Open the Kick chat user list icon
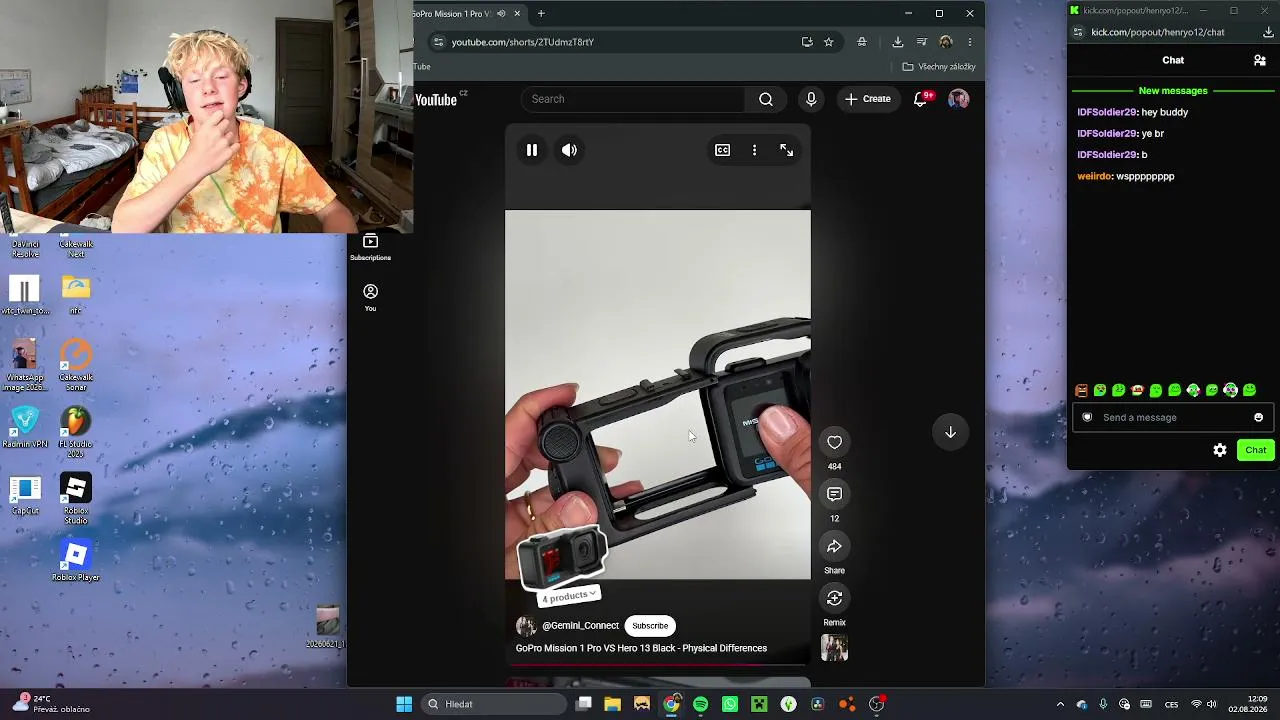1280x720 pixels. 1259,60
